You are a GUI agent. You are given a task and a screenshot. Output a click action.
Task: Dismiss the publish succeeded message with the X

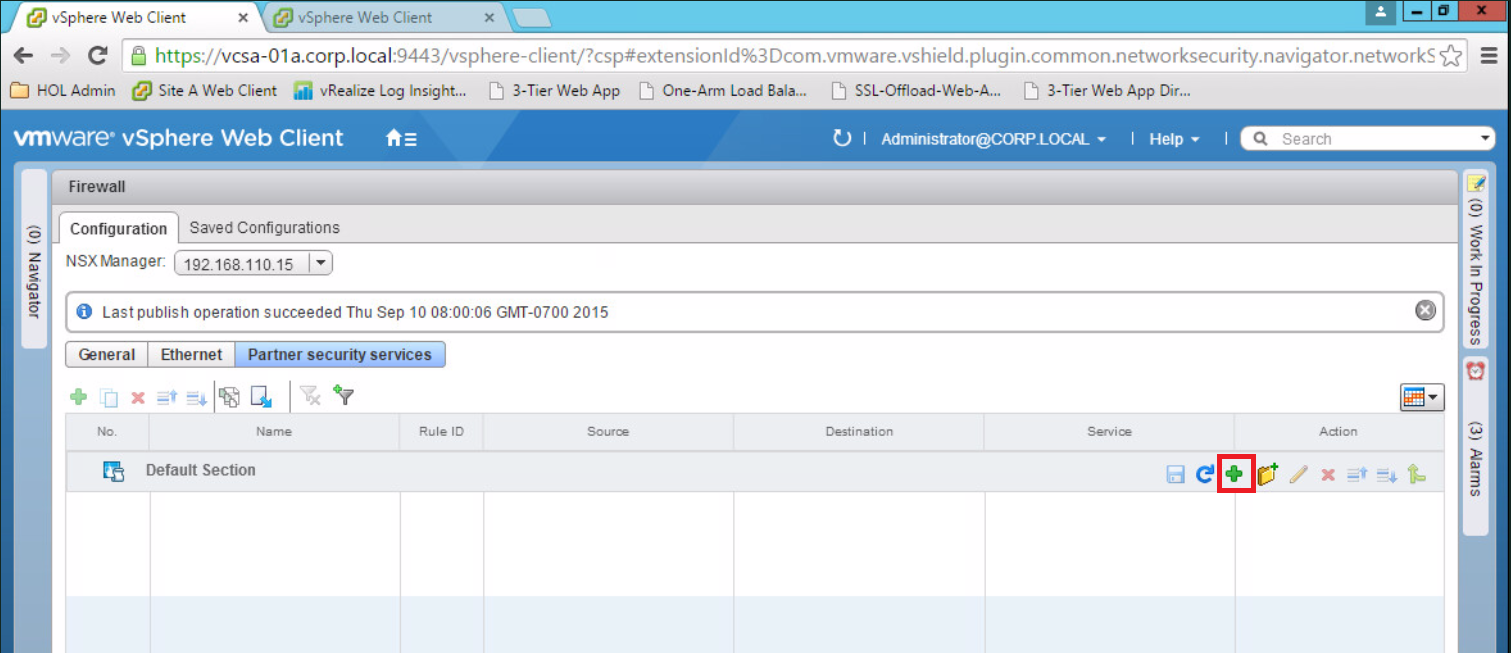(1426, 311)
